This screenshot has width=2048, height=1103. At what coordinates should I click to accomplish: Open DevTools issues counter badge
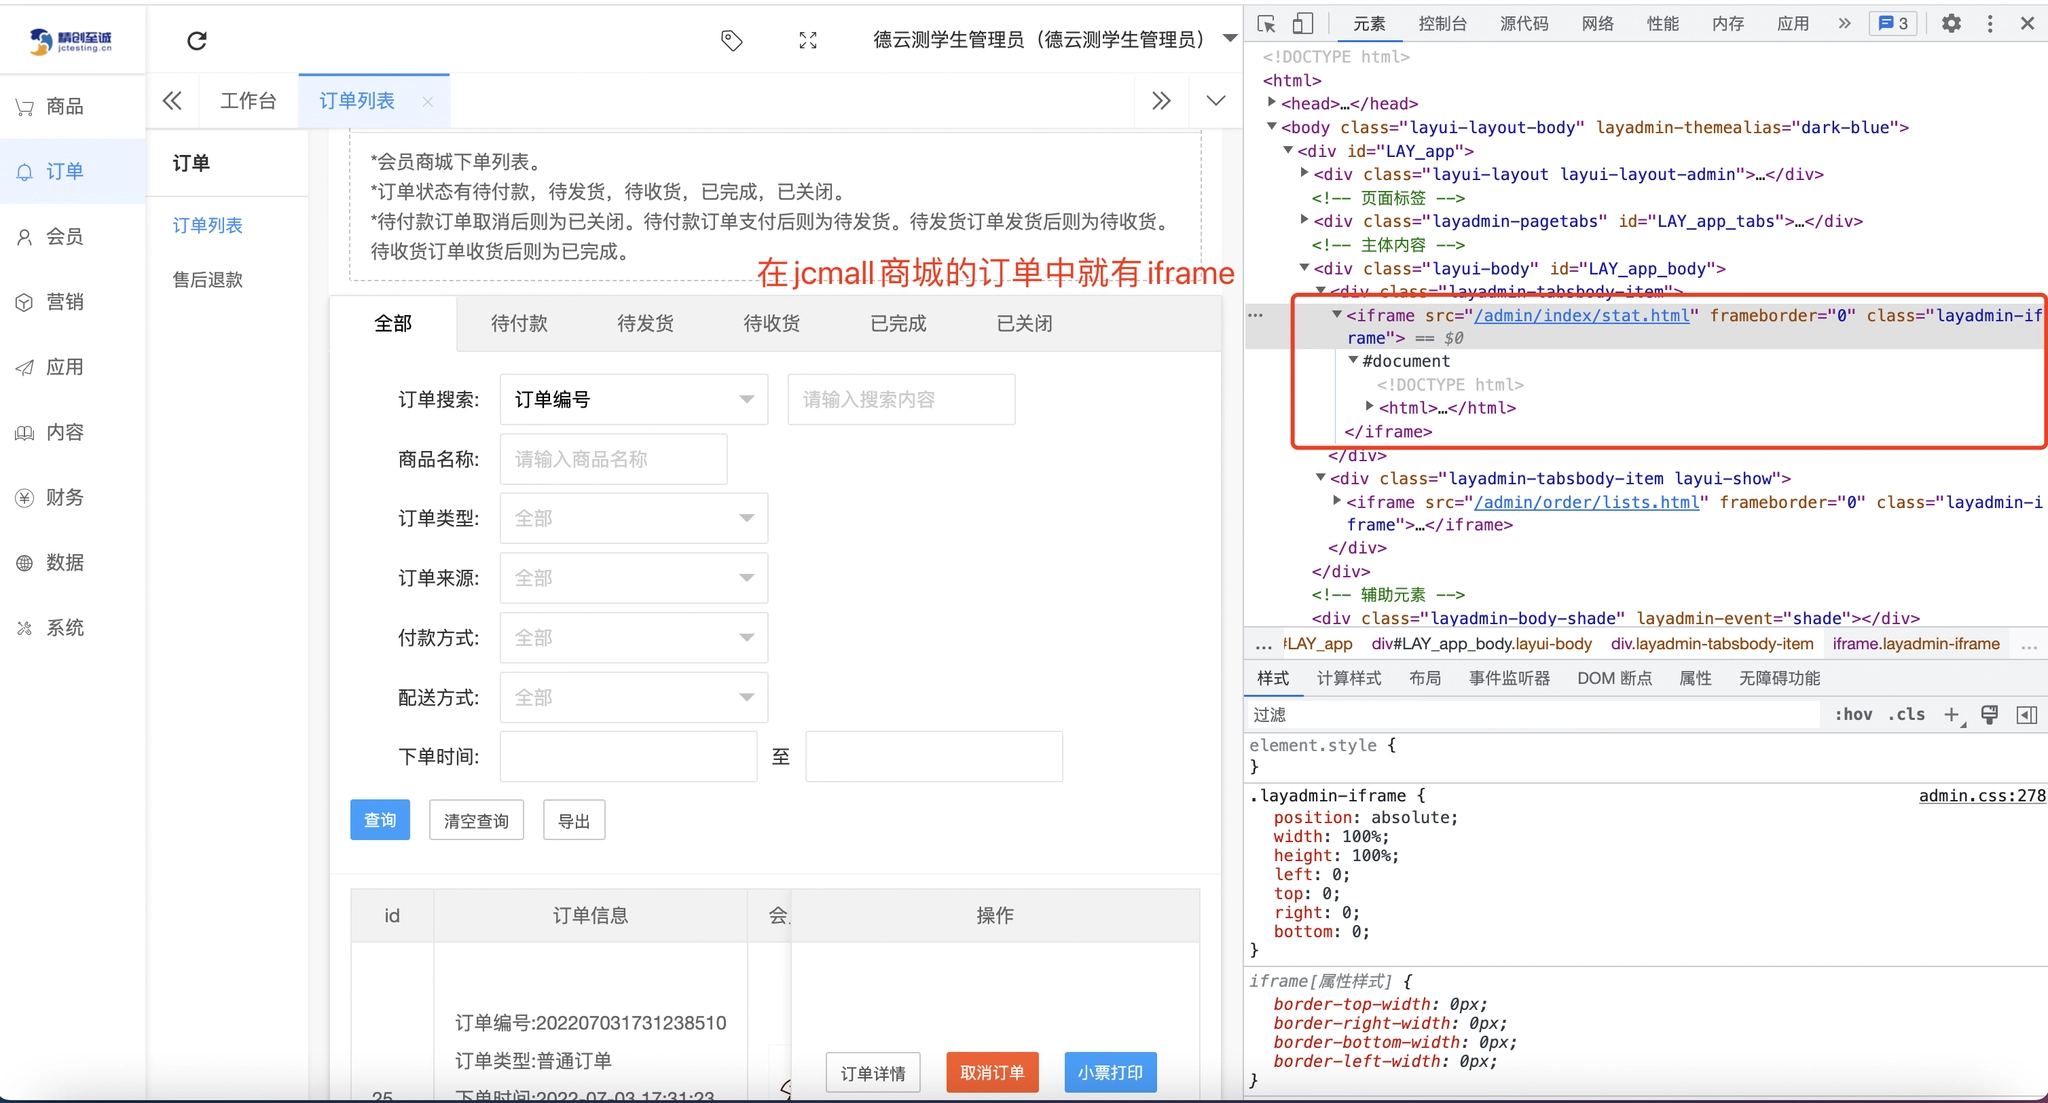click(x=1893, y=23)
